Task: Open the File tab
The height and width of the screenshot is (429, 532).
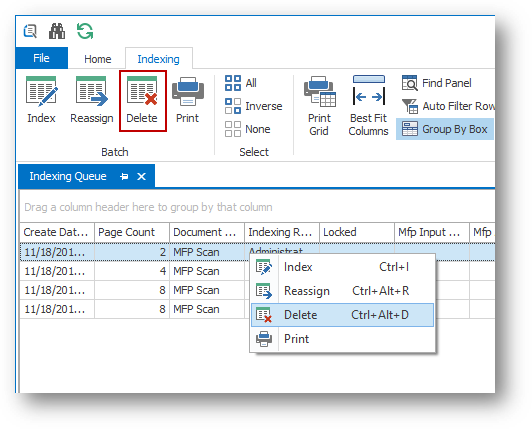Action: 41,58
